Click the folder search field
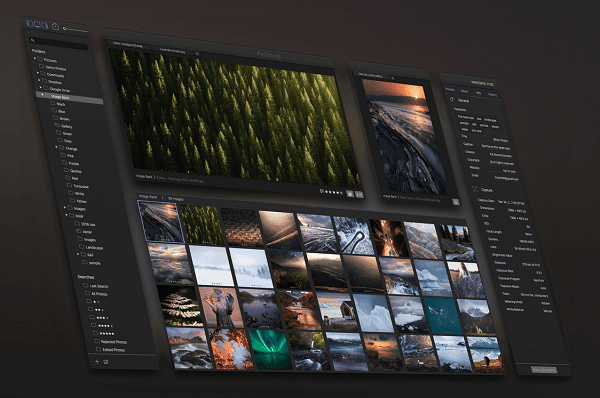This screenshot has width=600, height=398. point(59,43)
